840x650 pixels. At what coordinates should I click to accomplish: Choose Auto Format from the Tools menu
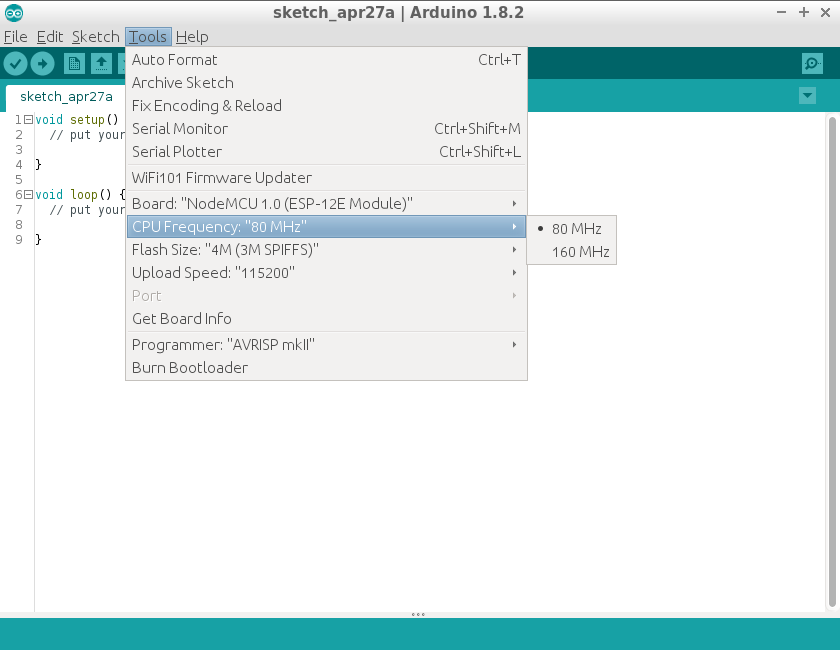click(326, 59)
